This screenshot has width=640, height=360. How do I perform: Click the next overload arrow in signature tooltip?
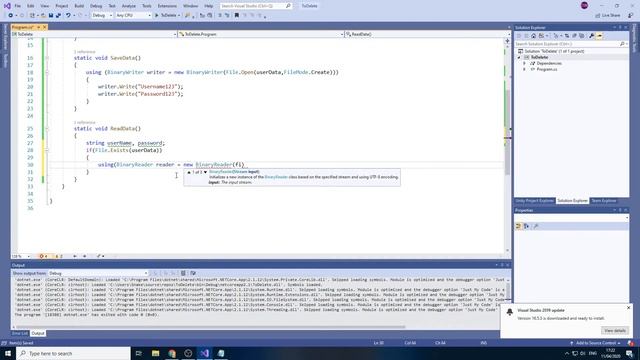tap(205, 172)
